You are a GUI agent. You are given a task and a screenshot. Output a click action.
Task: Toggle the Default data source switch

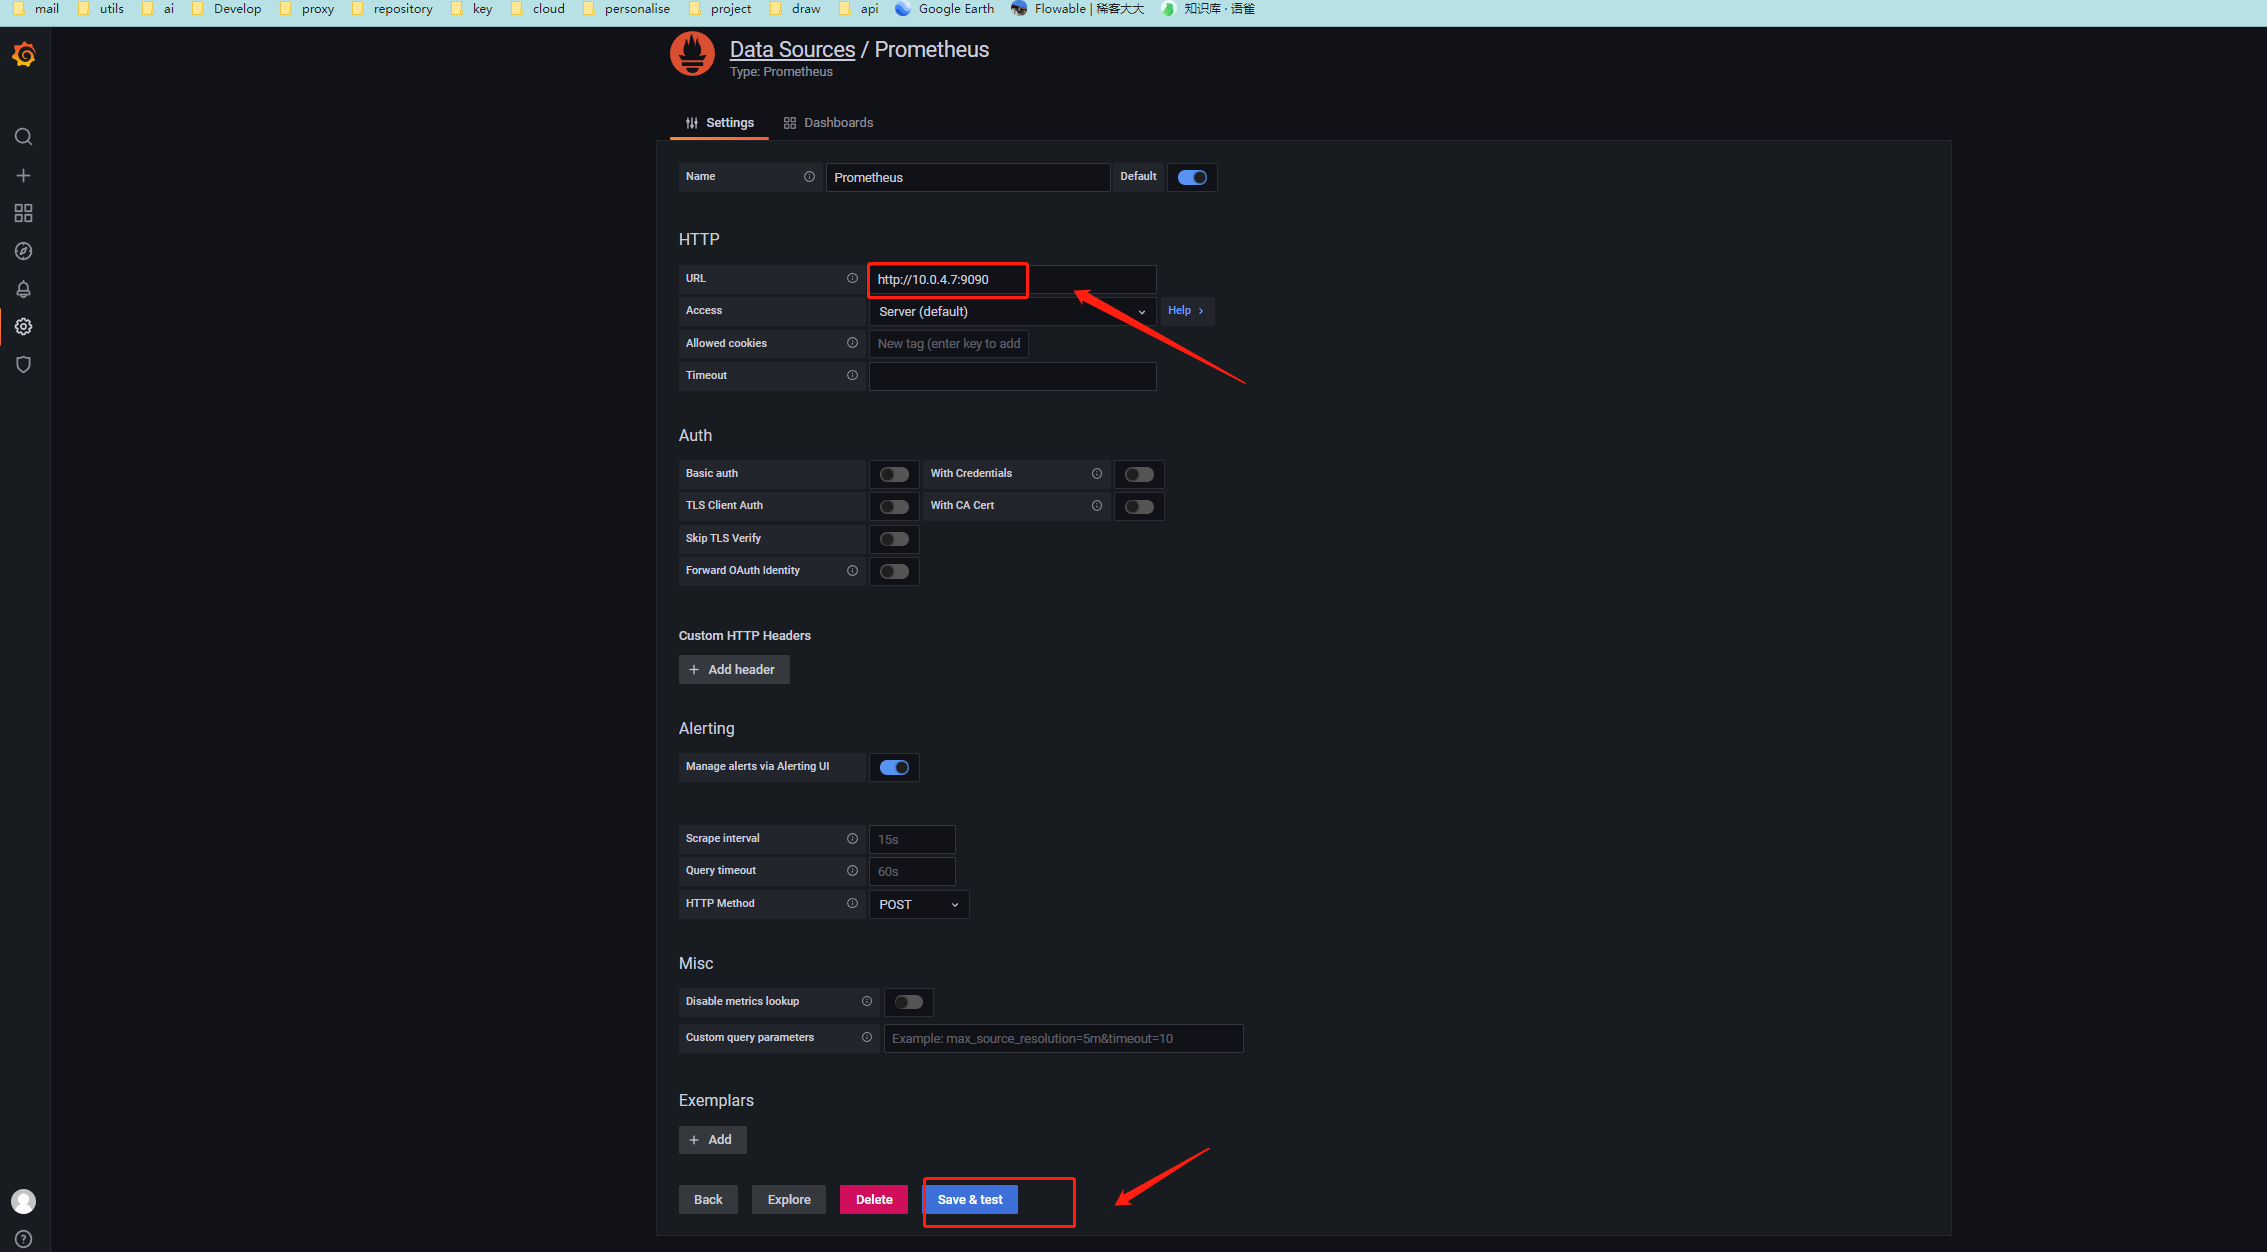tap(1192, 178)
